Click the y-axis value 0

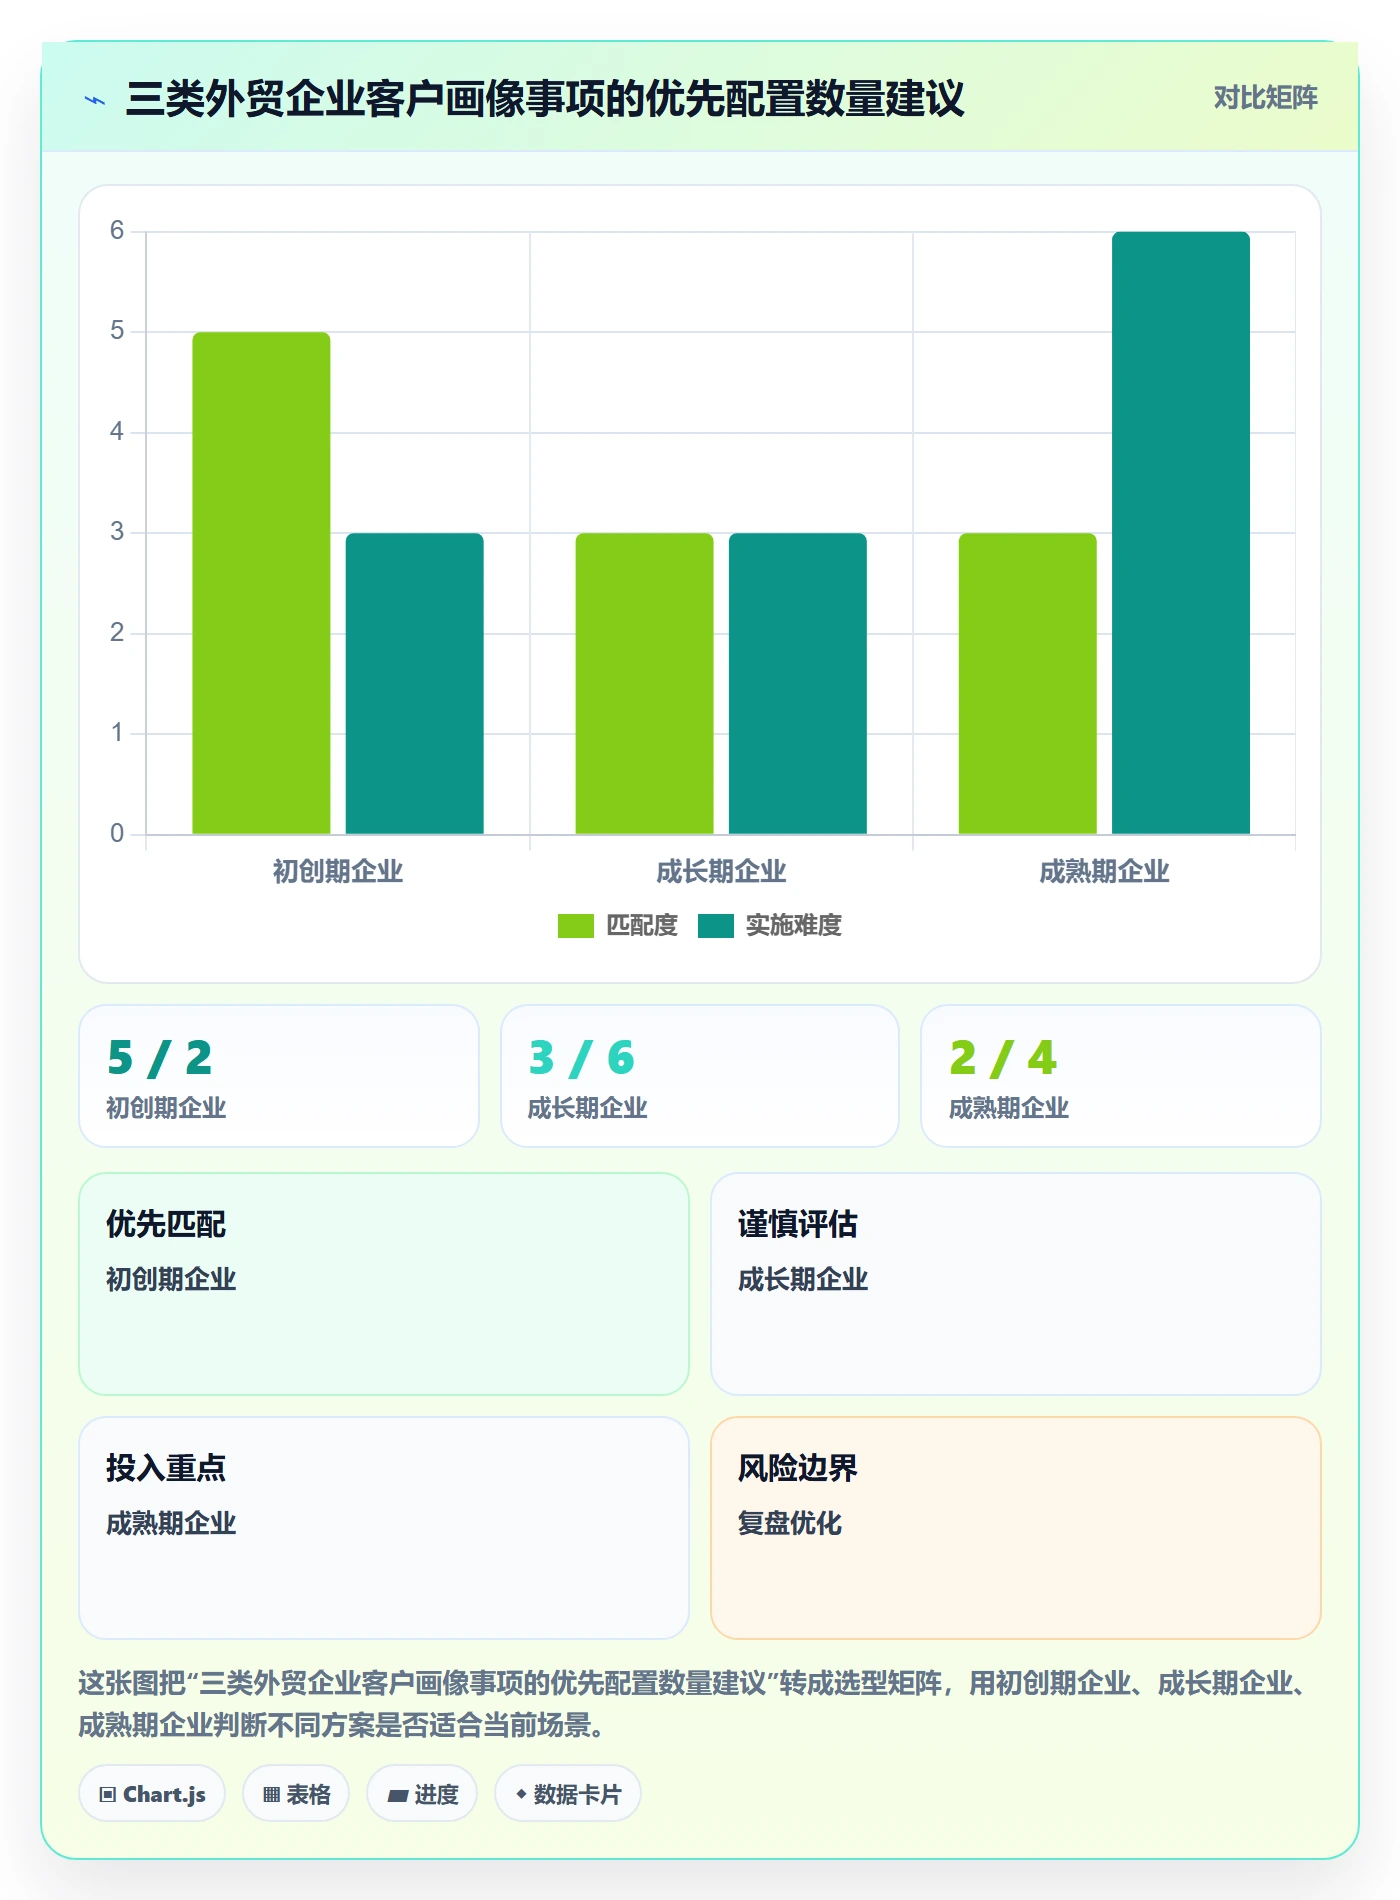pyautogui.click(x=117, y=833)
